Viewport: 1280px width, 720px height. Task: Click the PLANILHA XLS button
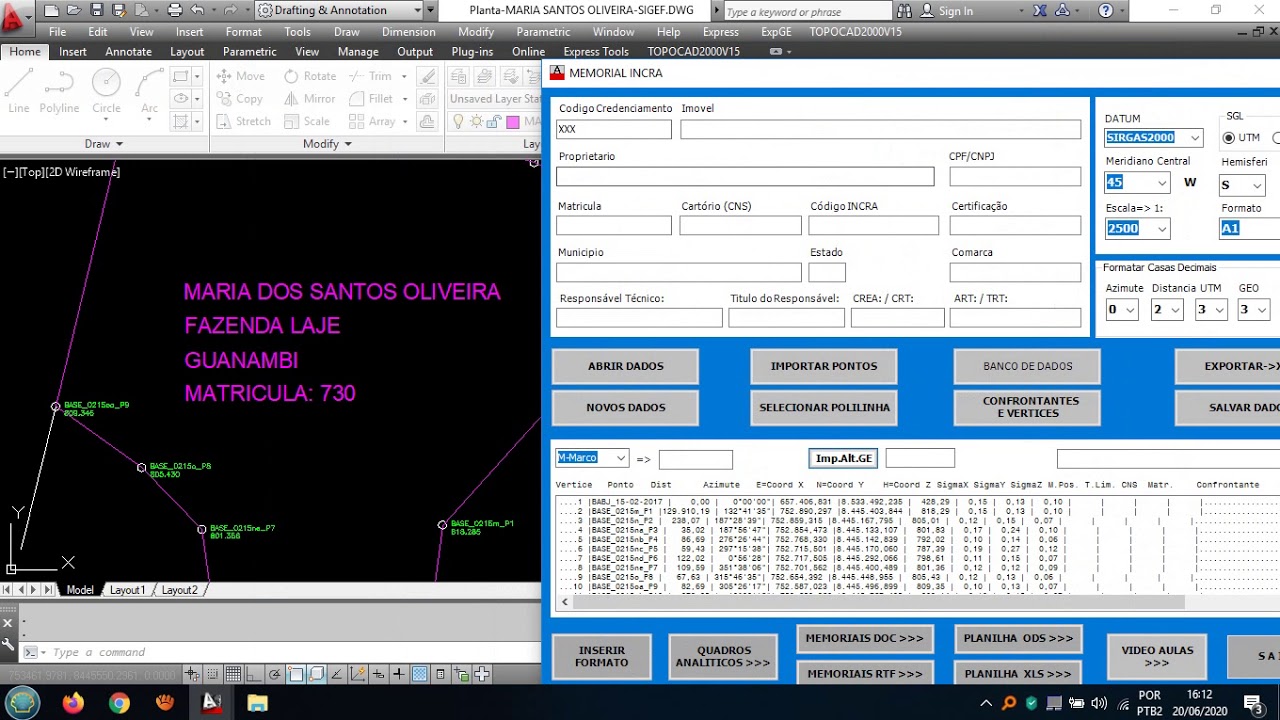pos(1018,674)
